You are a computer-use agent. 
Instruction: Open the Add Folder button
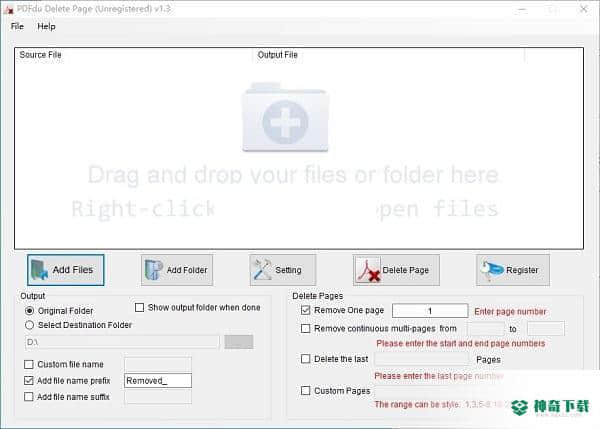177,270
